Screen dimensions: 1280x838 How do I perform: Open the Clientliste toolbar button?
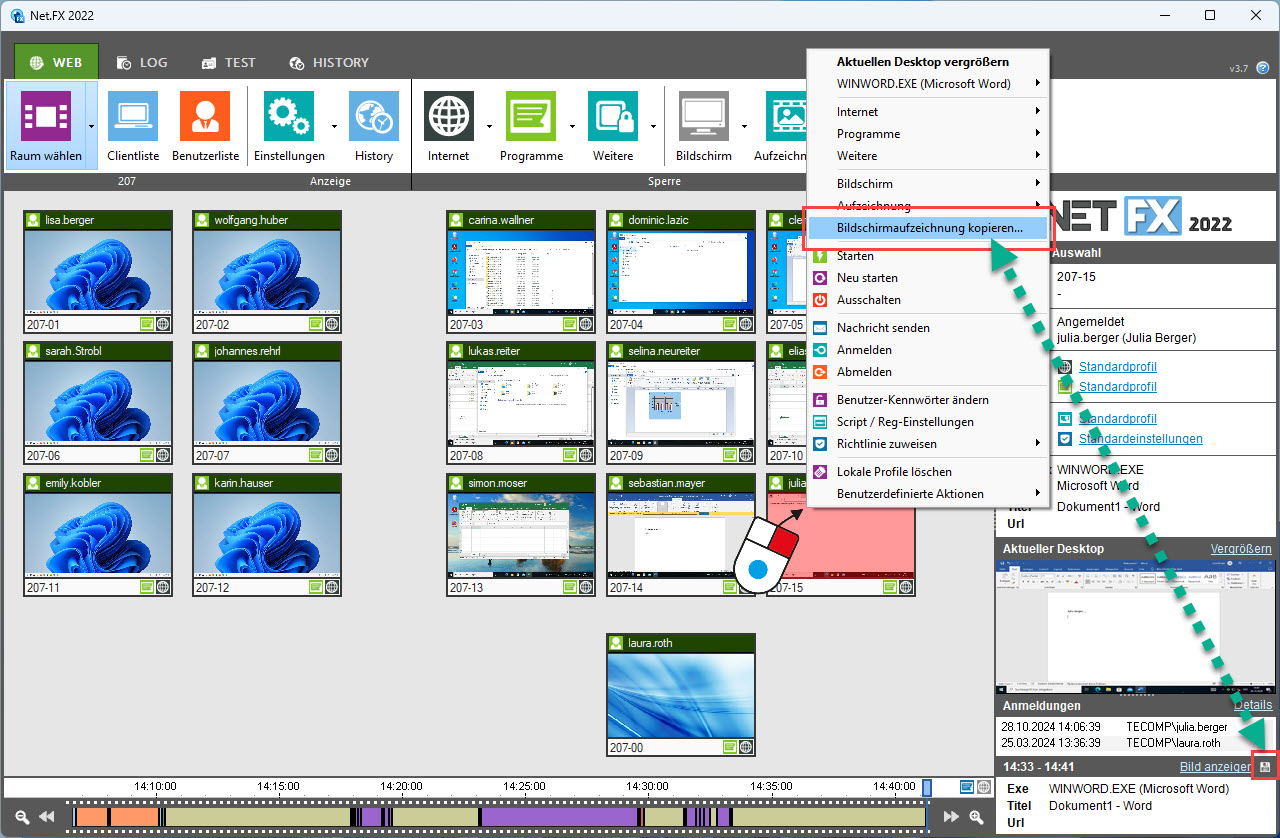click(x=133, y=126)
